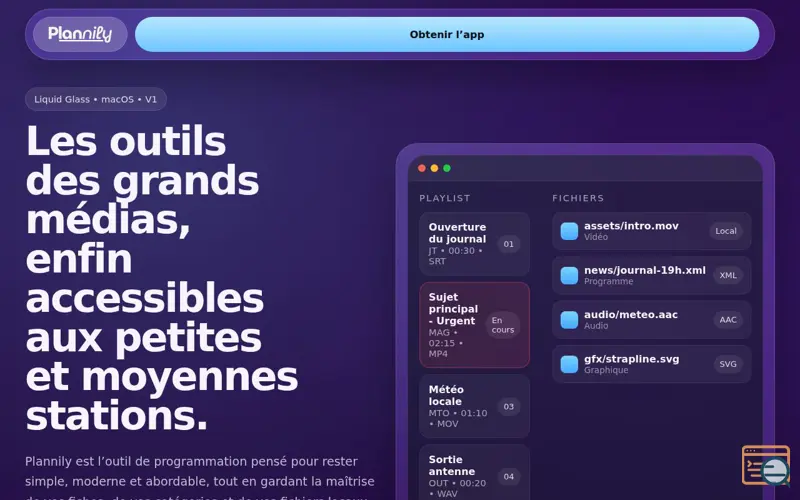Image resolution: width=800 pixels, height=500 pixels.
Task: Select the Ouverture du journal playlist item
Action: pyautogui.click(x=474, y=244)
